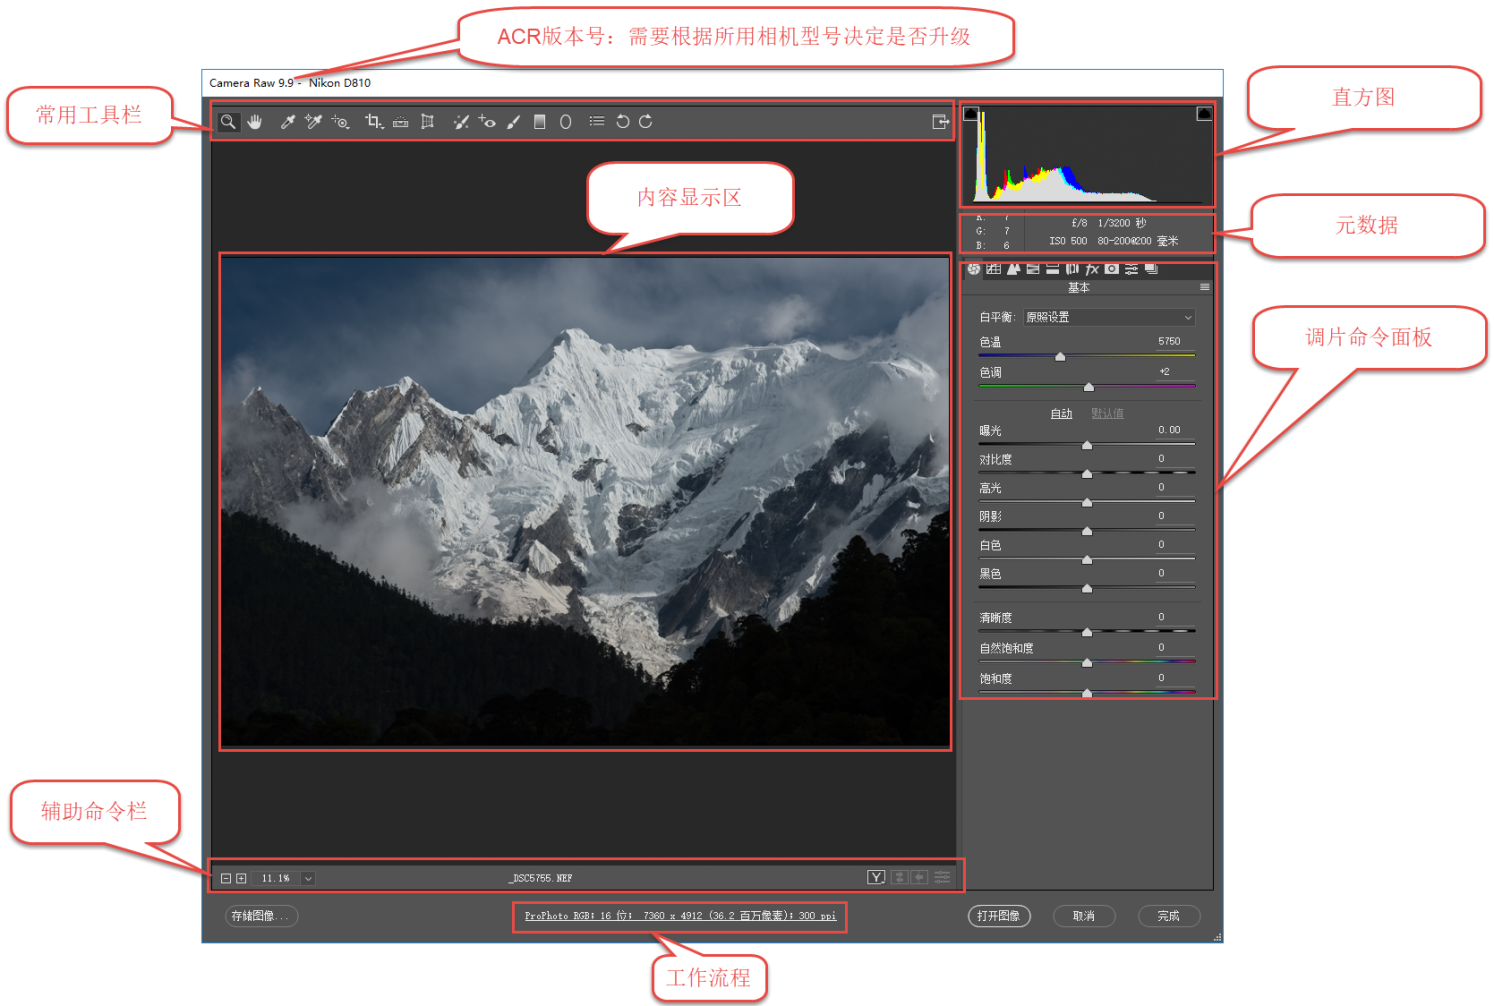
Task: Select the Spot Removal tool
Action: (x=461, y=122)
